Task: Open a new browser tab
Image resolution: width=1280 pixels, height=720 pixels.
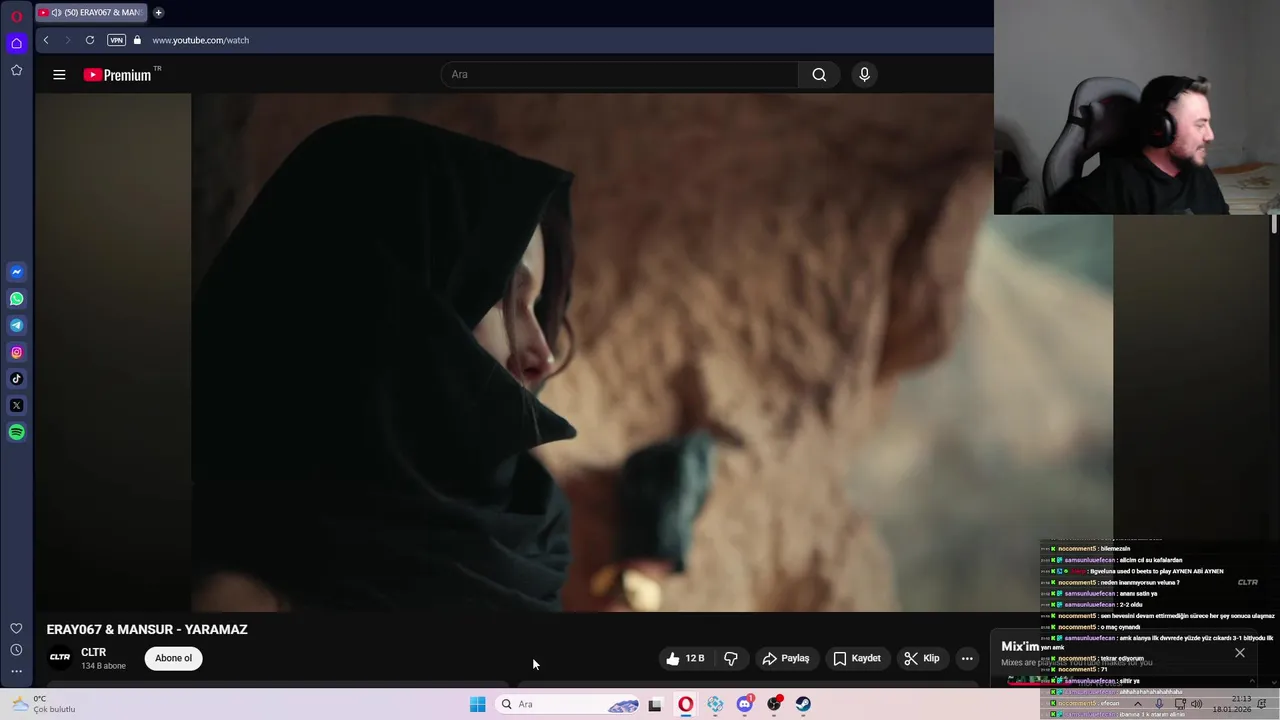Action: click(158, 13)
